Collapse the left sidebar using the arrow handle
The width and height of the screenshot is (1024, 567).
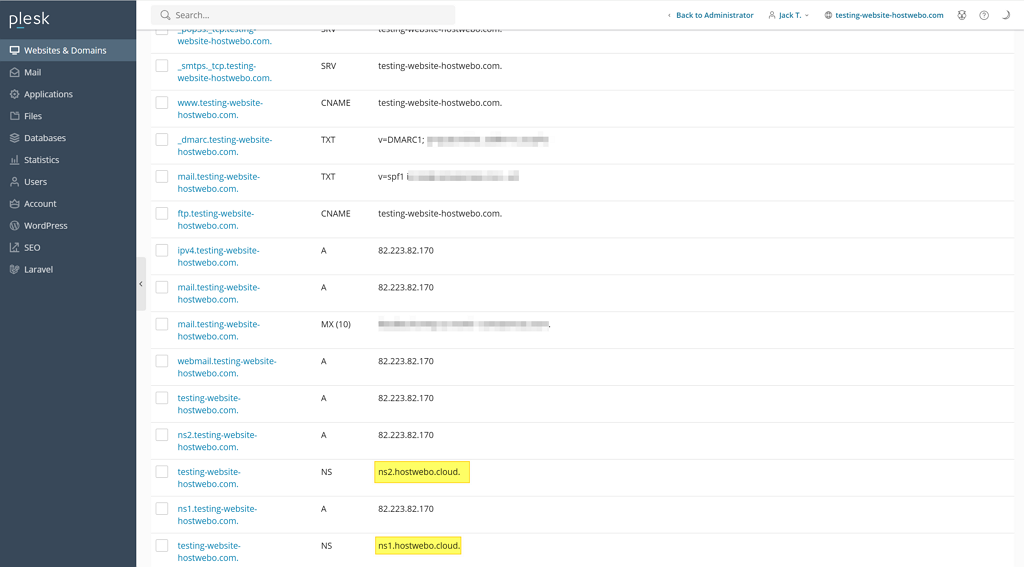tap(141, 284)
